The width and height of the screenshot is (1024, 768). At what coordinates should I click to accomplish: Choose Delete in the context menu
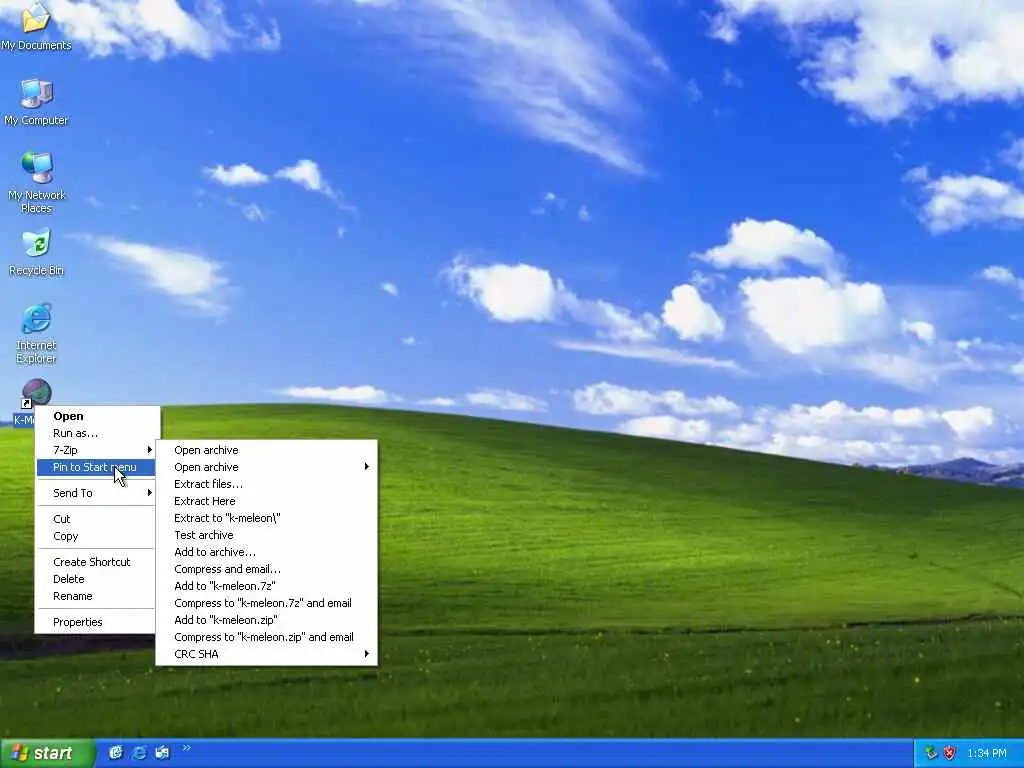tap(95, 579)
